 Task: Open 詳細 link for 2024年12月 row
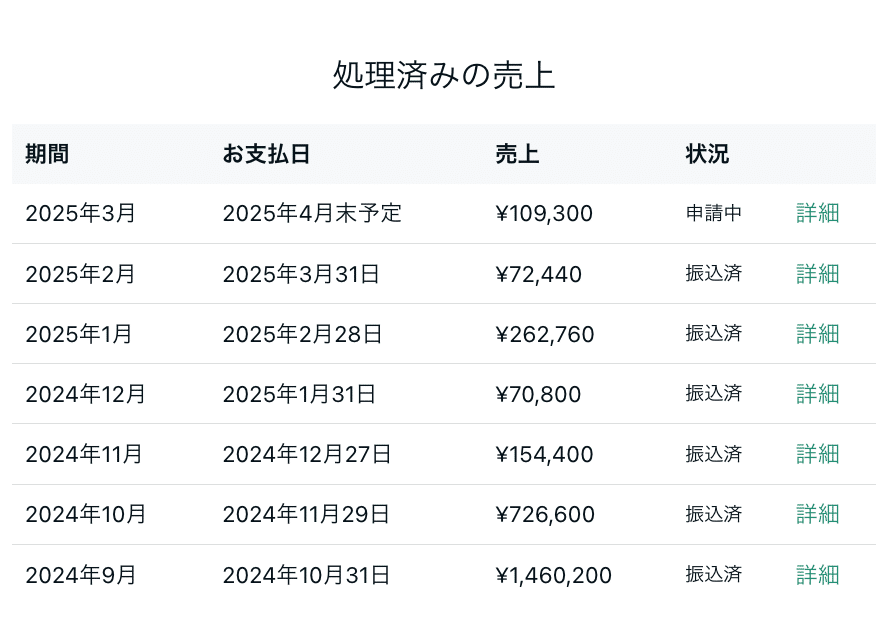point(817,394)
